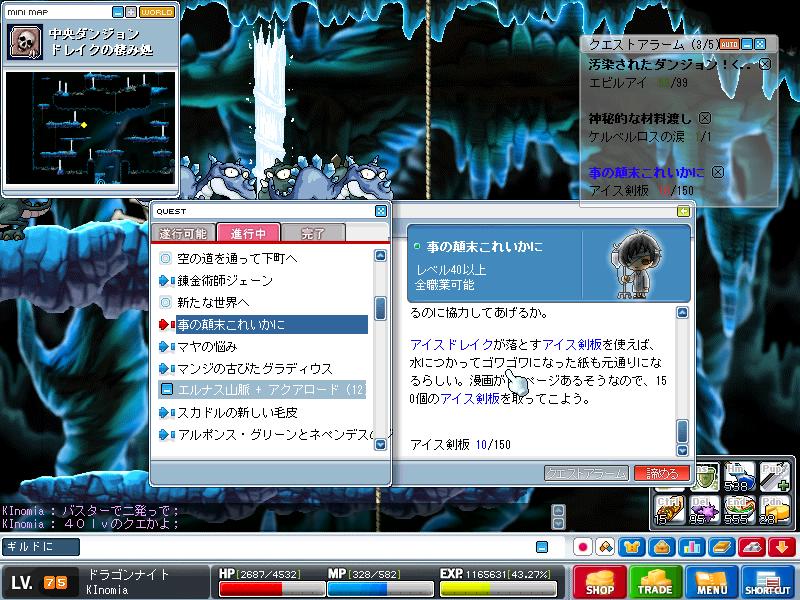Toggle the chat window minimize button
The width and height of the screenshot is (800, 600).
point(542,547)
